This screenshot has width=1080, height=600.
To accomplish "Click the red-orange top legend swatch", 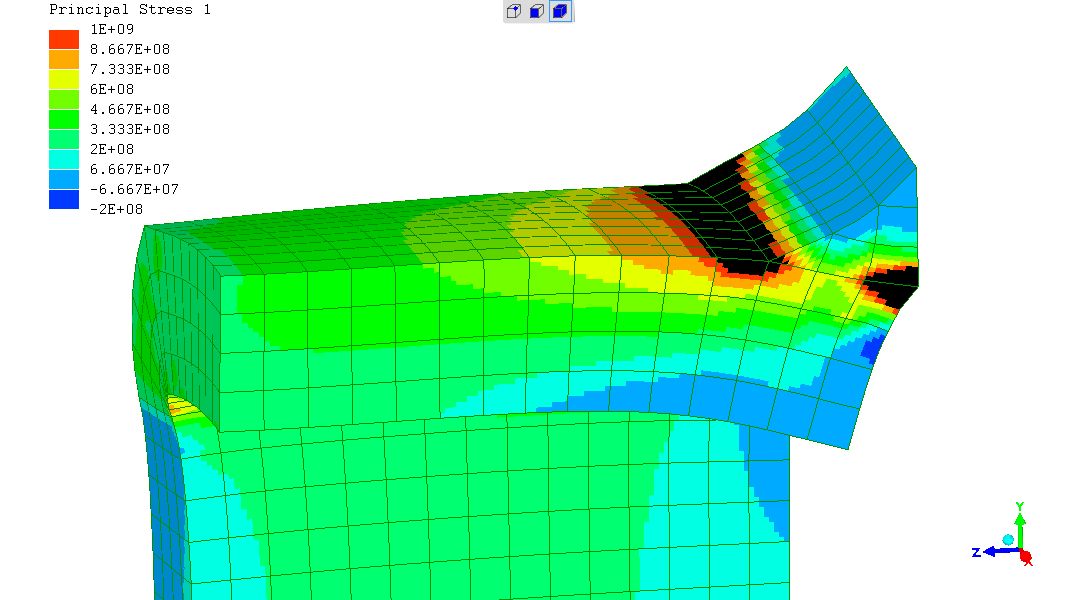I will pyautogui.click(x=64, y=39).
